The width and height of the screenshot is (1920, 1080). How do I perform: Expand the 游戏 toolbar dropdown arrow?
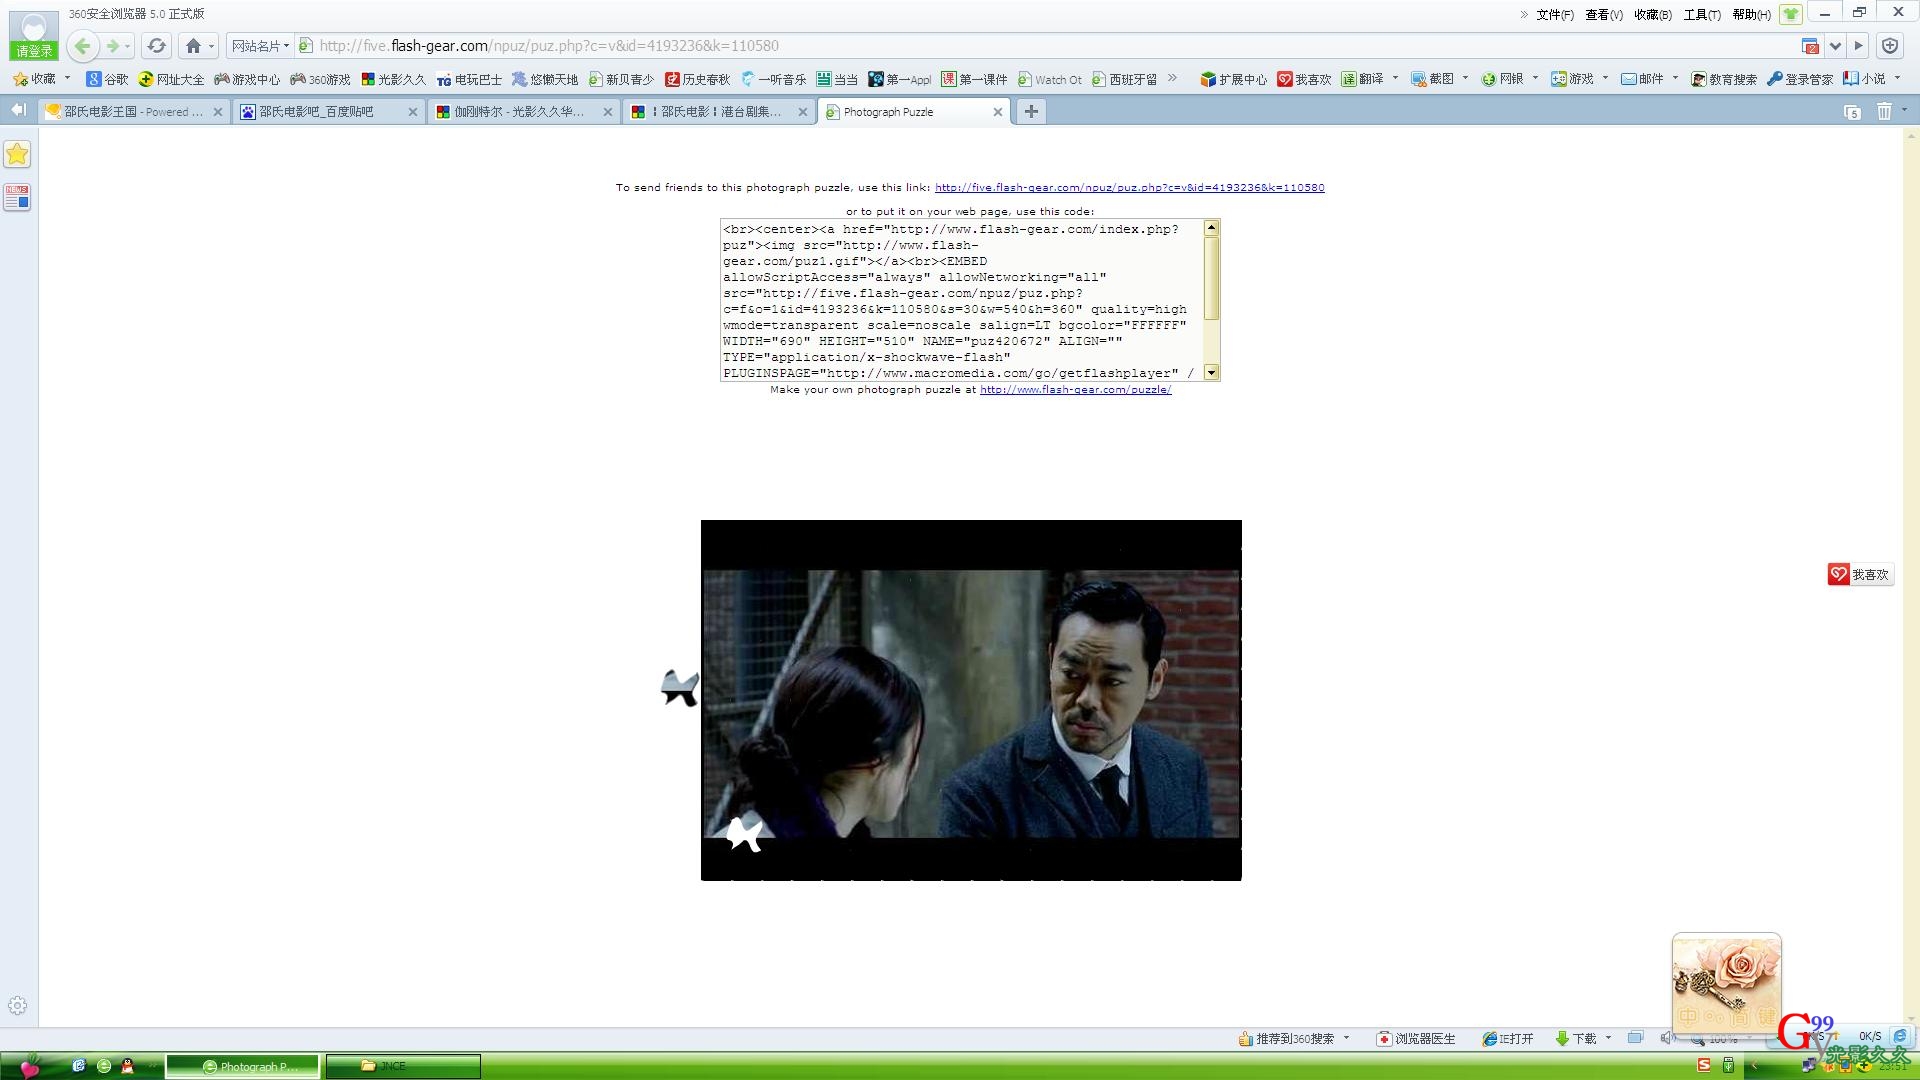[x=1605, y=78]
